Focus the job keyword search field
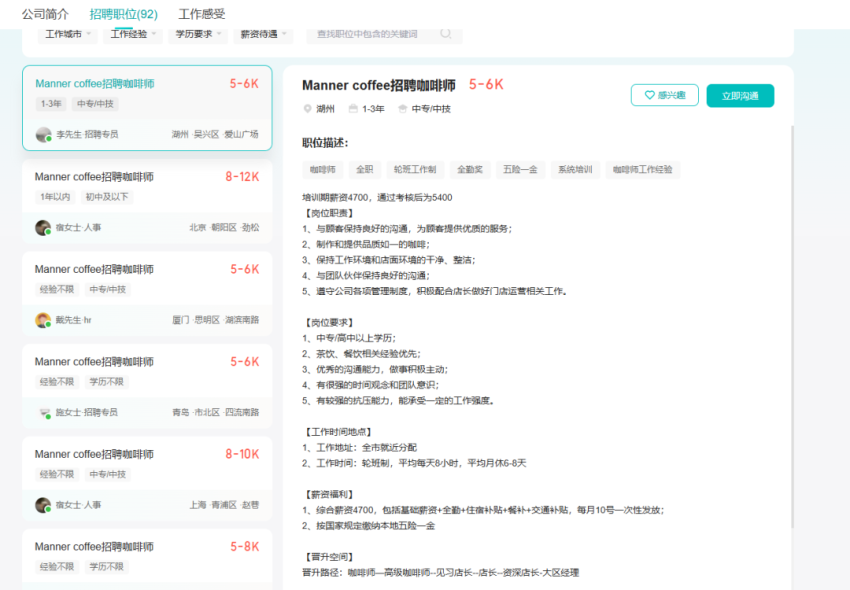 (384, 34)
